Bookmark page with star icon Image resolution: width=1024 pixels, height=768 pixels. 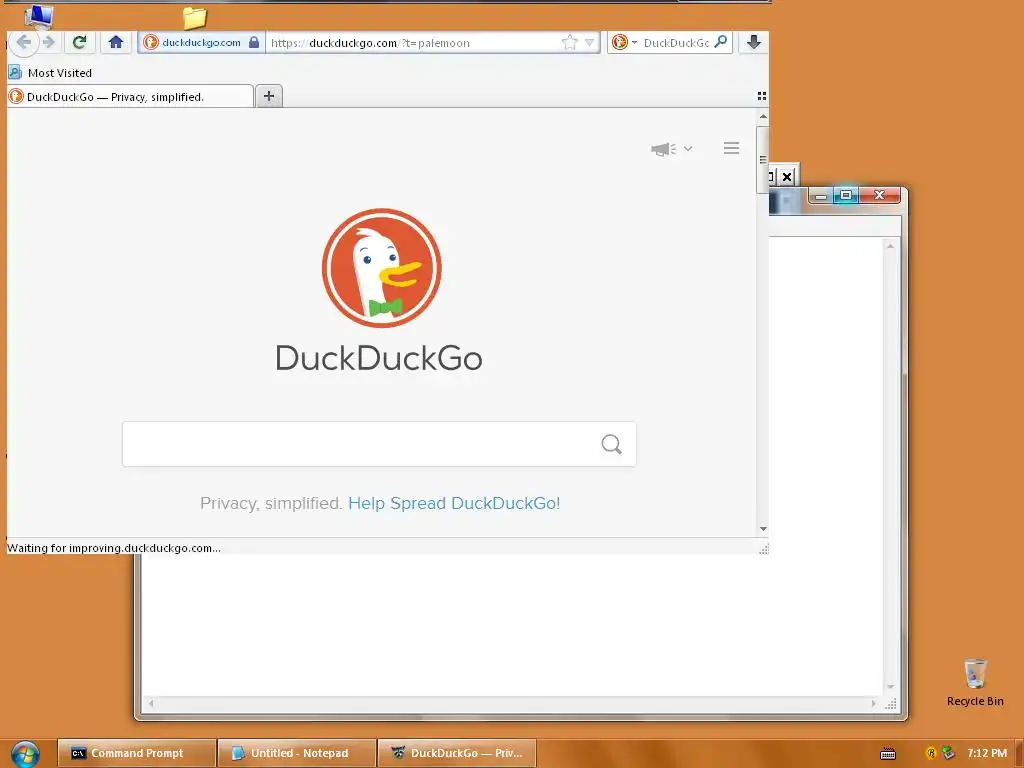coord(569,43)
